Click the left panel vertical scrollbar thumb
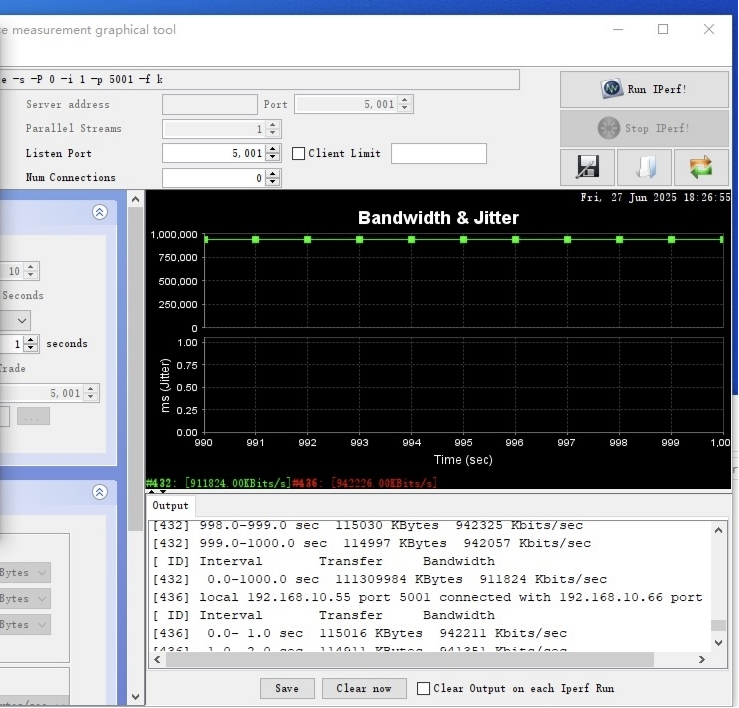This screenshot has height=708, width=739. coord(136,369)
